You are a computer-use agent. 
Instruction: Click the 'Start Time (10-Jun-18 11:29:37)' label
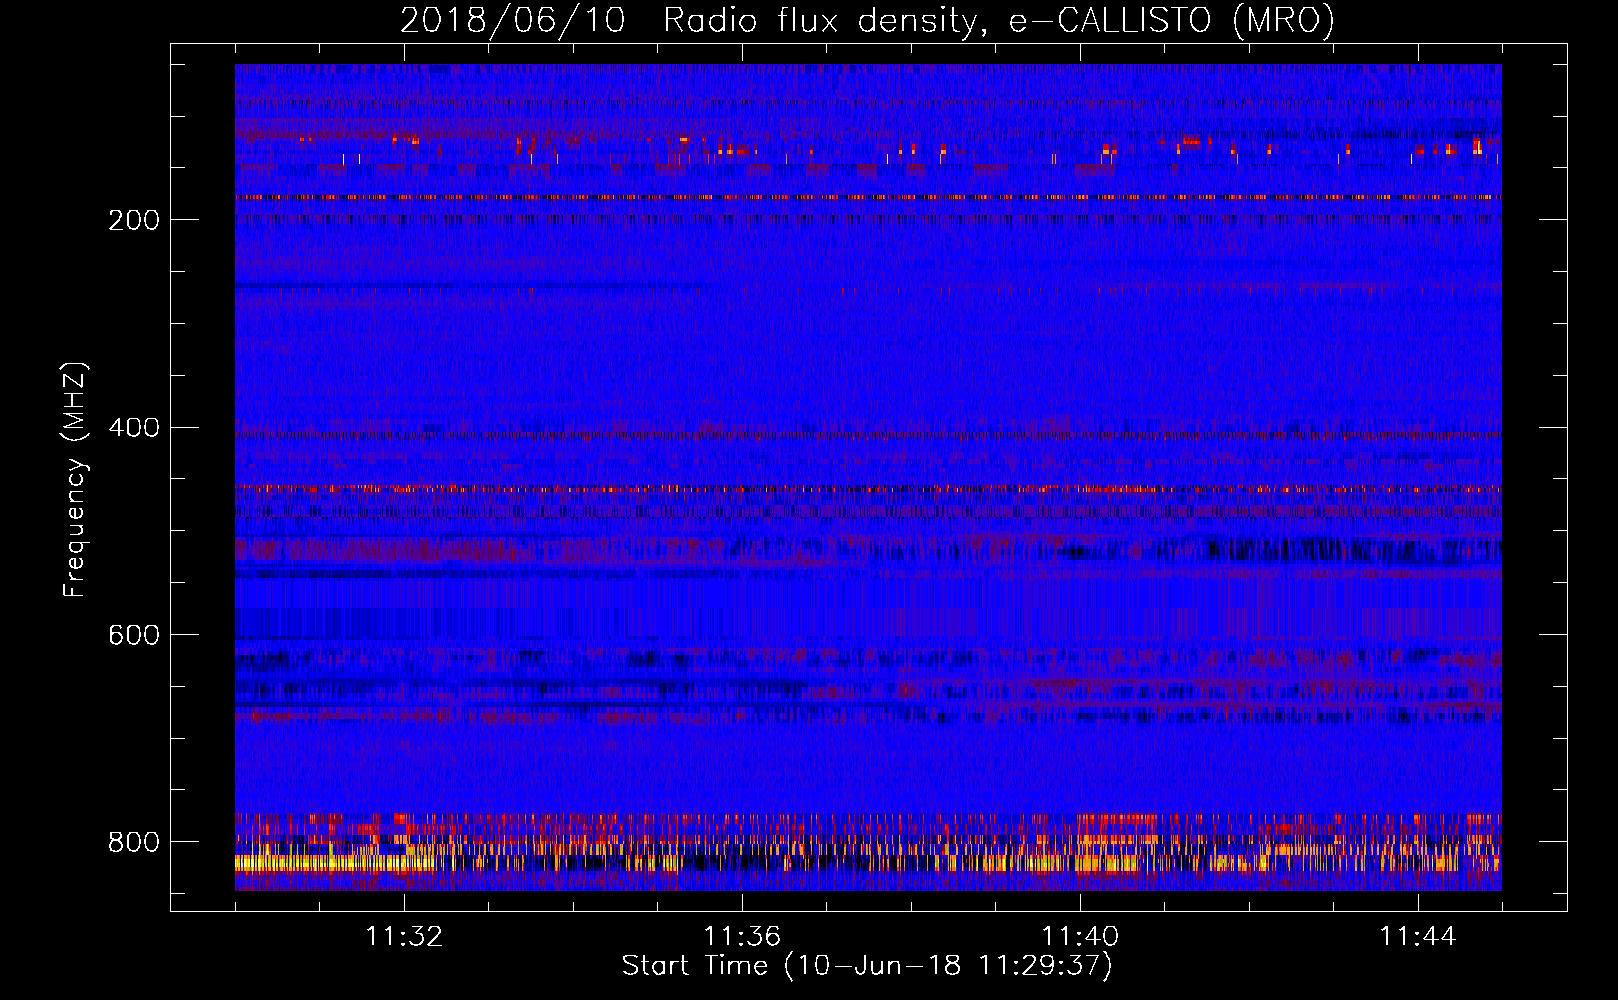[x=867, y=966]
